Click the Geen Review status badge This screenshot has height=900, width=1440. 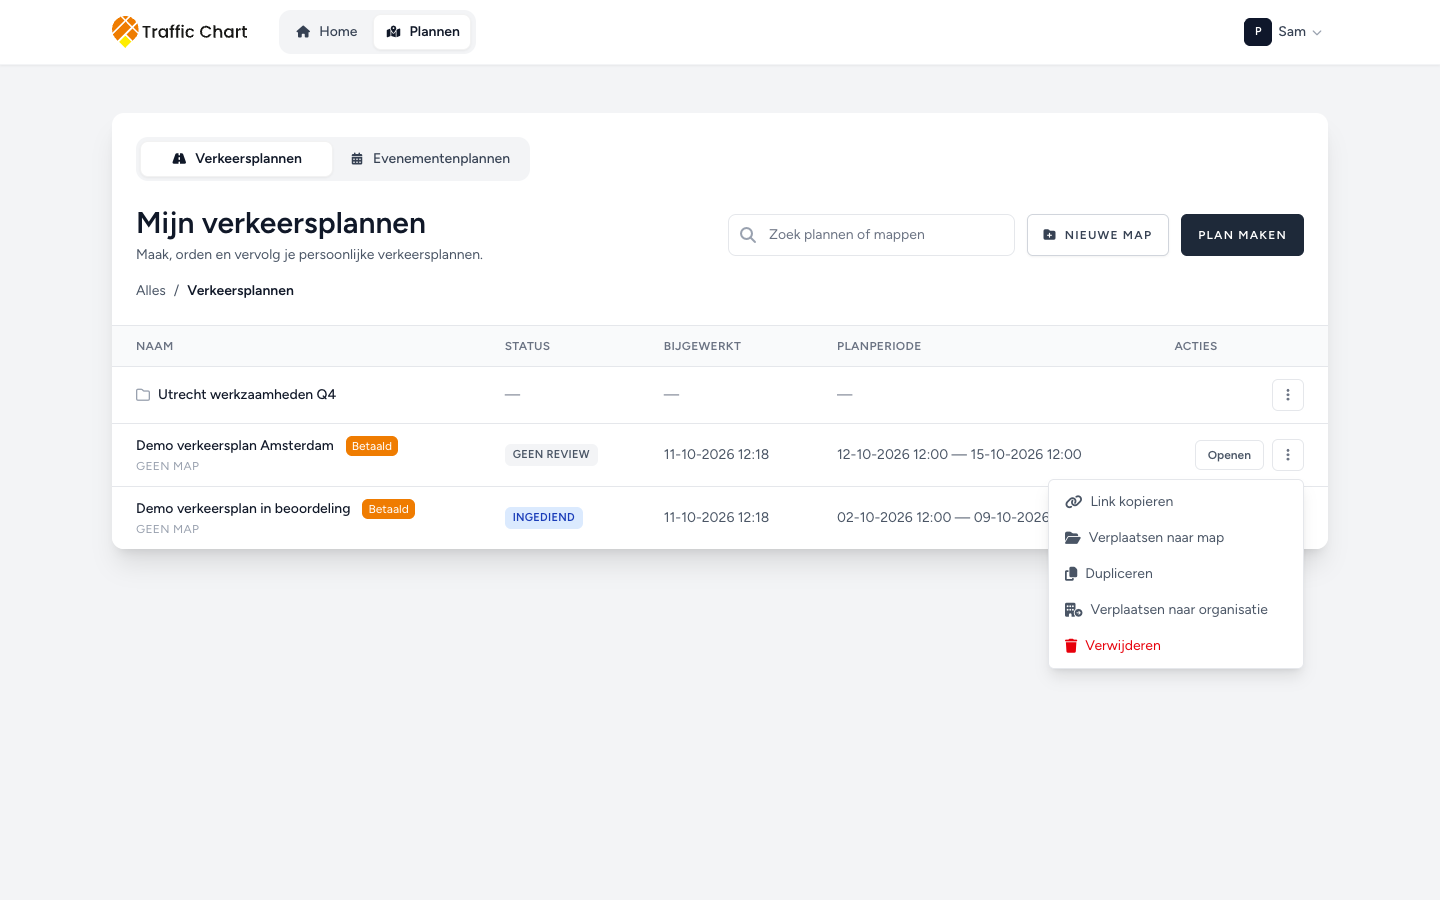coord(551,455)
